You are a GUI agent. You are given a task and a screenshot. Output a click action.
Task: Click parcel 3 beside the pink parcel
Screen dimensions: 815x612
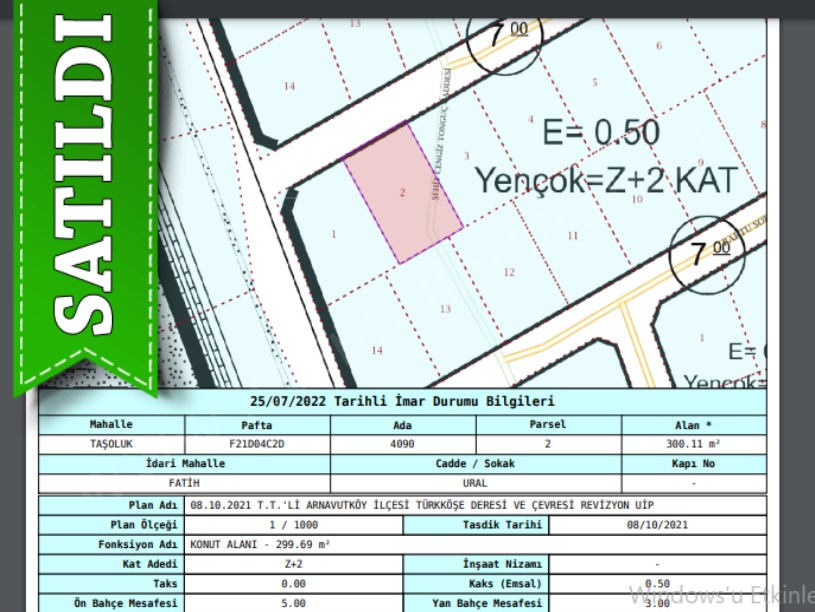coord(467,157)
